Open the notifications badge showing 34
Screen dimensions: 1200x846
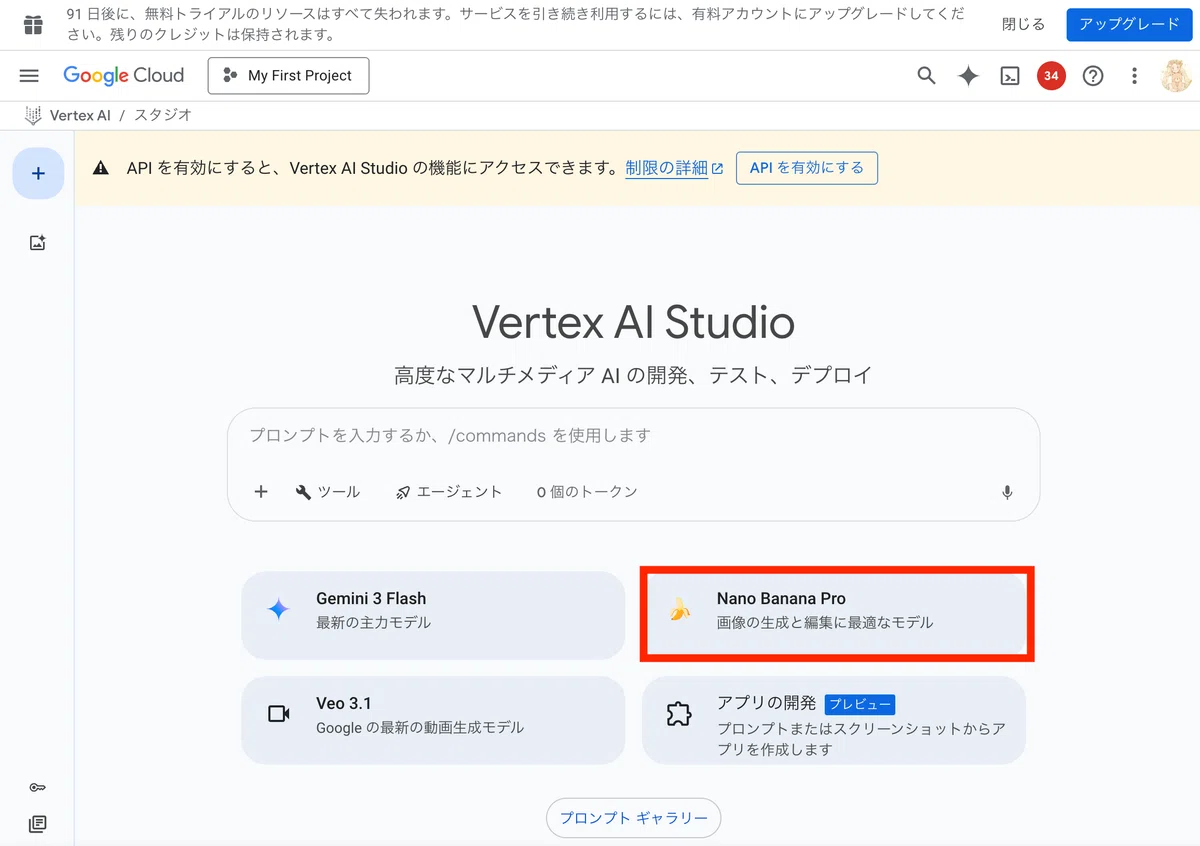[1051, 76]
